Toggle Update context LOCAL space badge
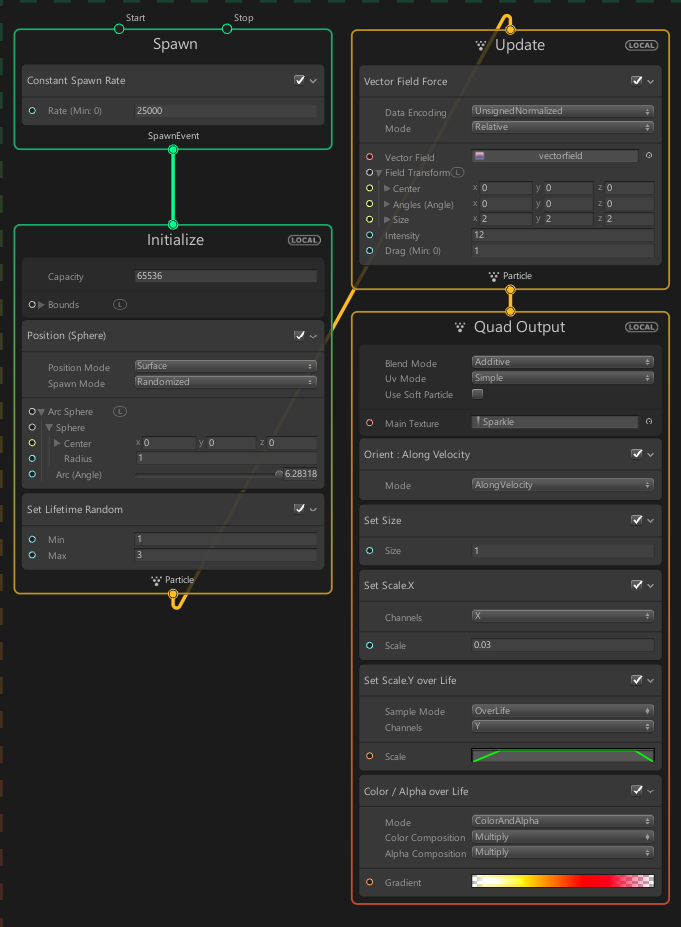Screen dimensions: 681x927 click(641, 46)
